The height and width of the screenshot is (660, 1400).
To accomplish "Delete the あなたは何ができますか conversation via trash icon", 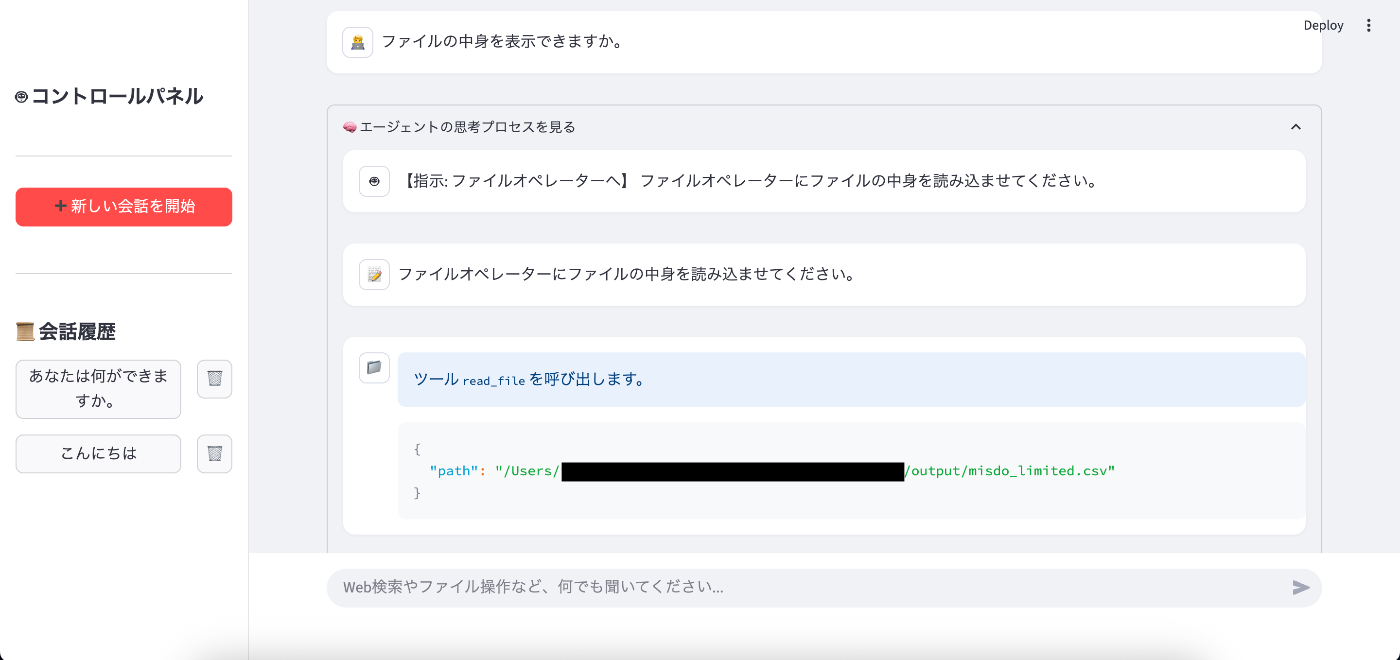I will coord(214,378).
